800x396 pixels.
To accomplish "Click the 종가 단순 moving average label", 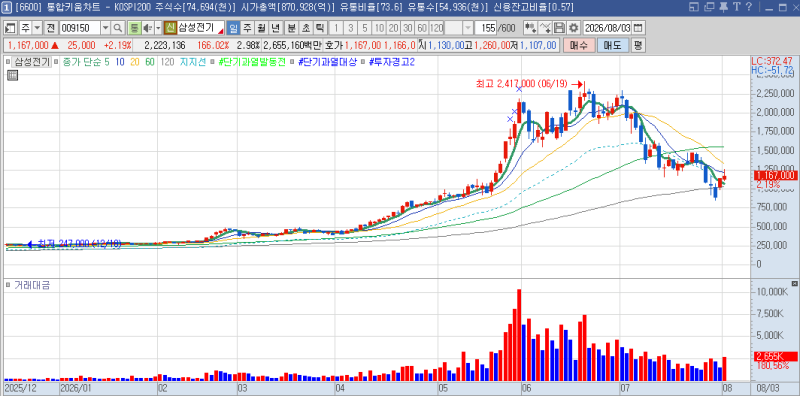I will (x=83, y=62).
